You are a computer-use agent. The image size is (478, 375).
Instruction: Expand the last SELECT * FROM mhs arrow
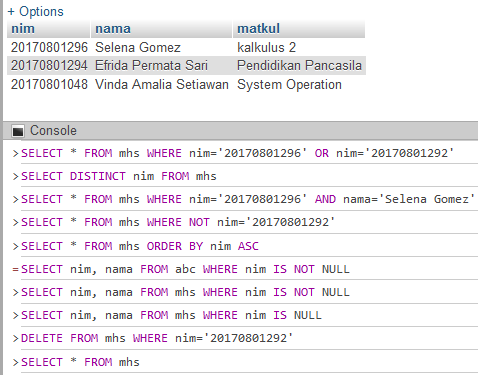(x=15, y=362)
